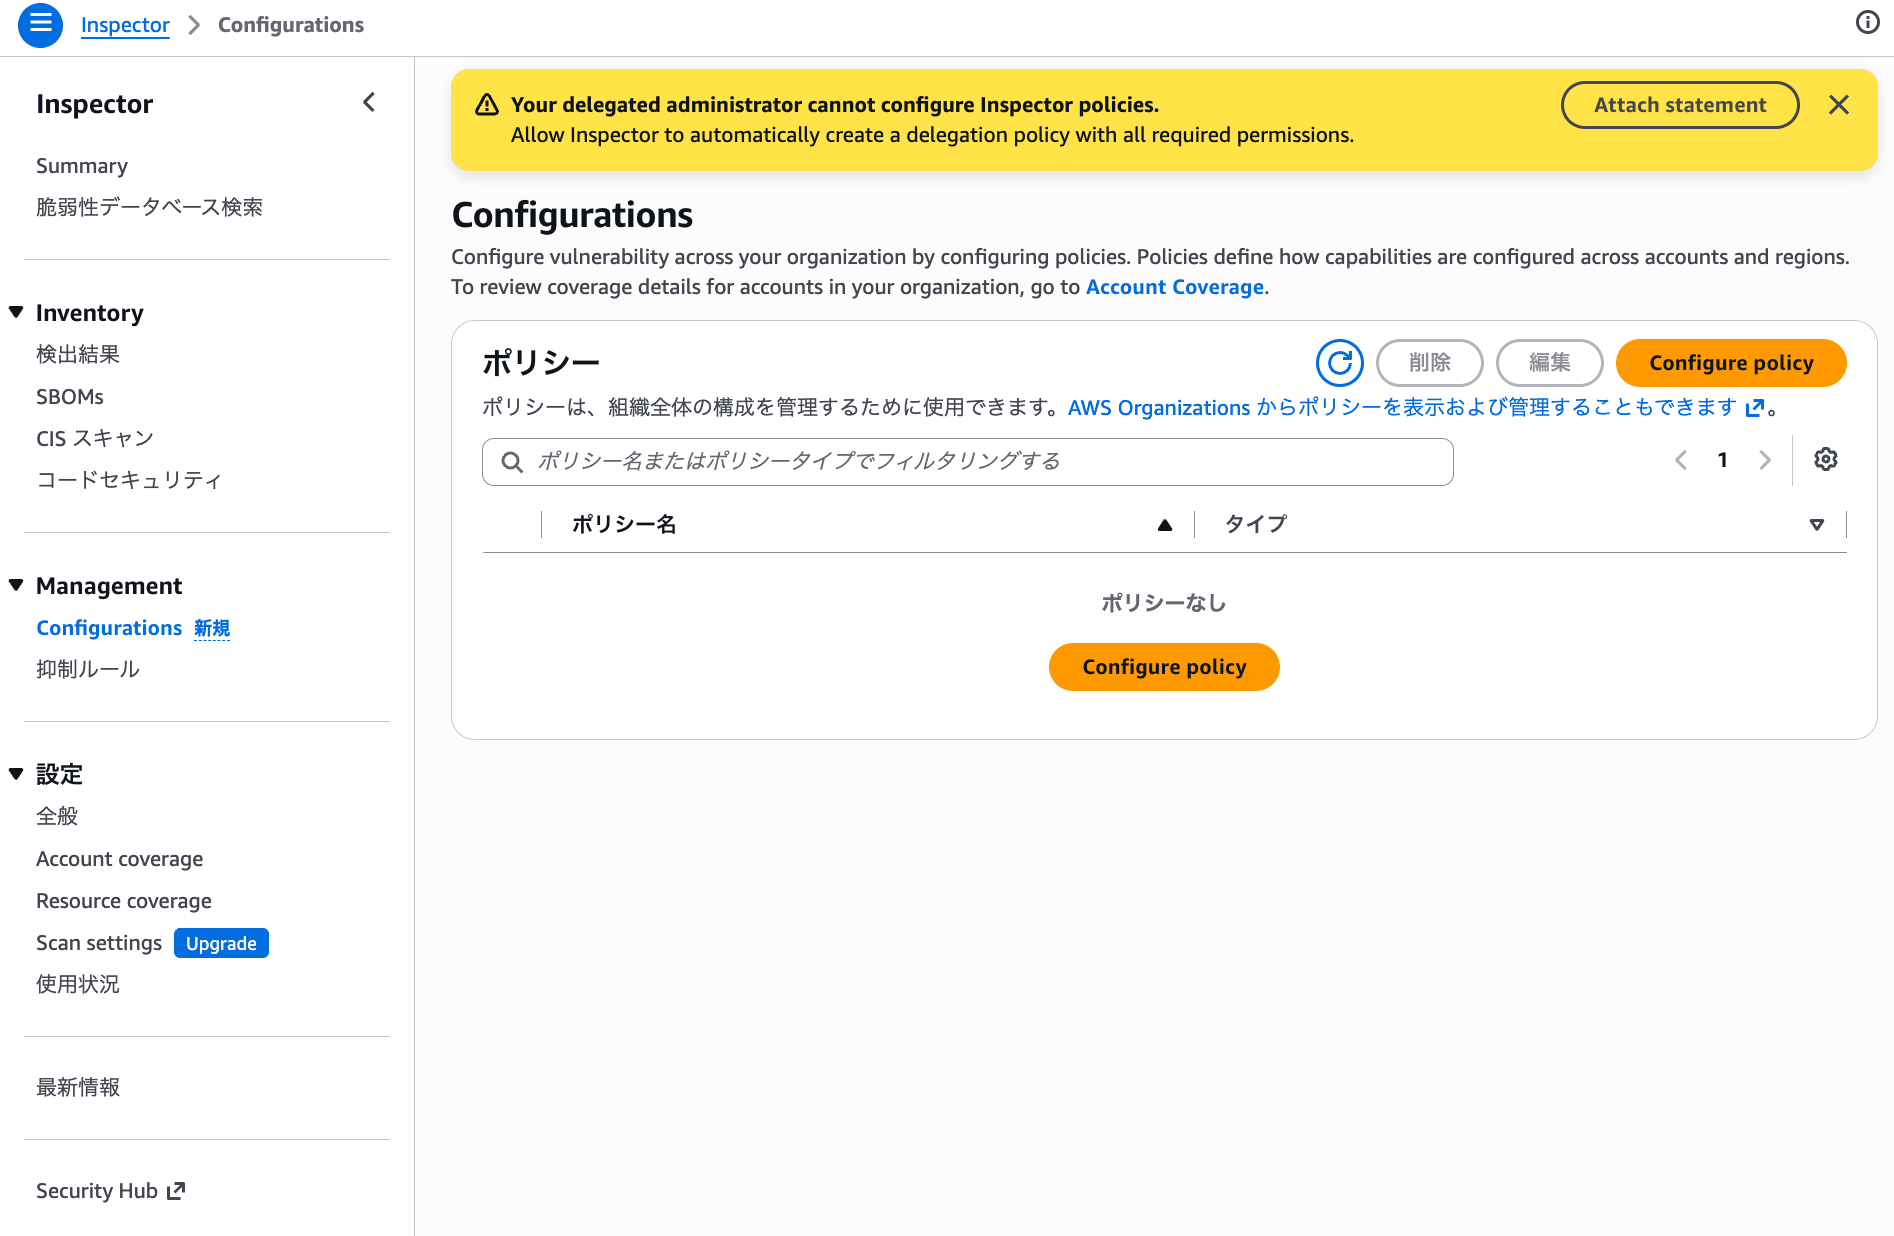The image size is (1894, 1236).
Task: Sort by policy name ascending arrow
Action: [1165, 525]
